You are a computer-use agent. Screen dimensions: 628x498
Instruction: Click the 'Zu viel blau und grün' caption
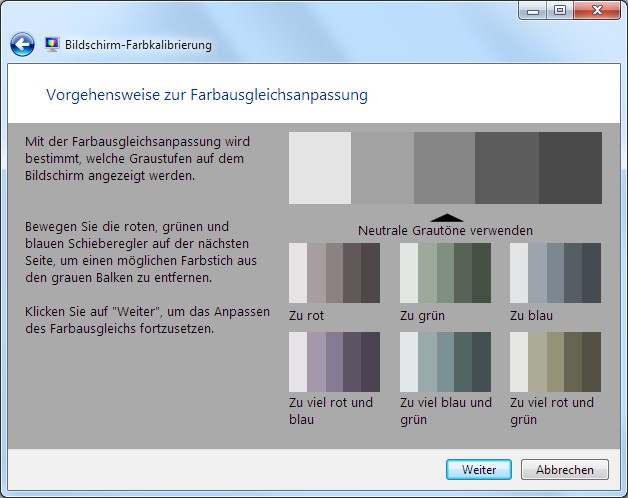point(446,411)
